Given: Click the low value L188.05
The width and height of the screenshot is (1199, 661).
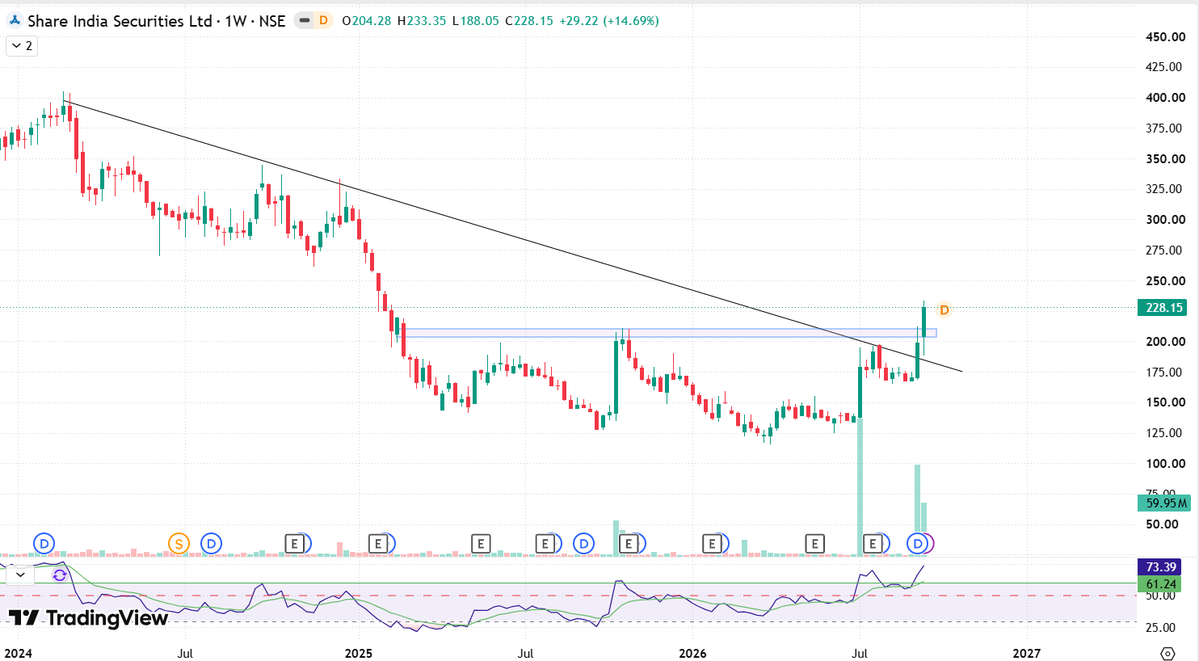Looking at the screenshot, I should pyautogui.click(x=476, y=21).
